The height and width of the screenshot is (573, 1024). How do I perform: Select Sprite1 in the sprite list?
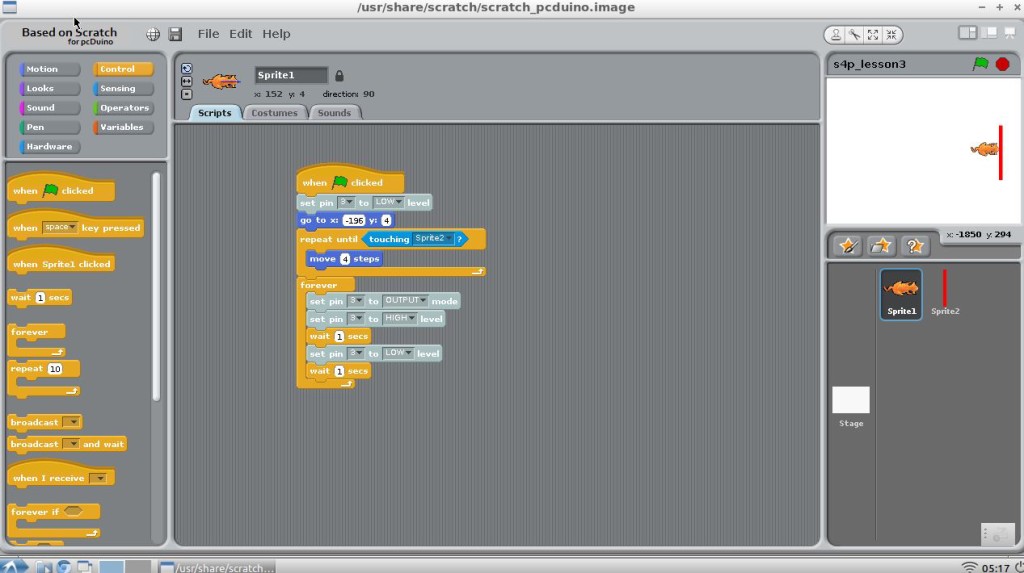tap(901, 294)
